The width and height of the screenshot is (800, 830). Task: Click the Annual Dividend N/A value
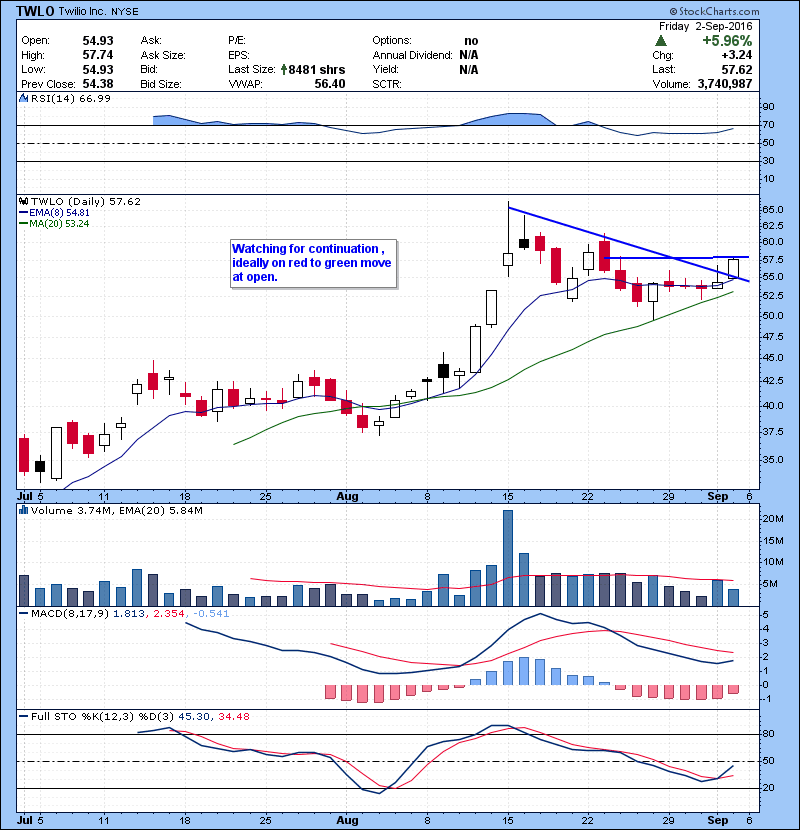(469, 55)
